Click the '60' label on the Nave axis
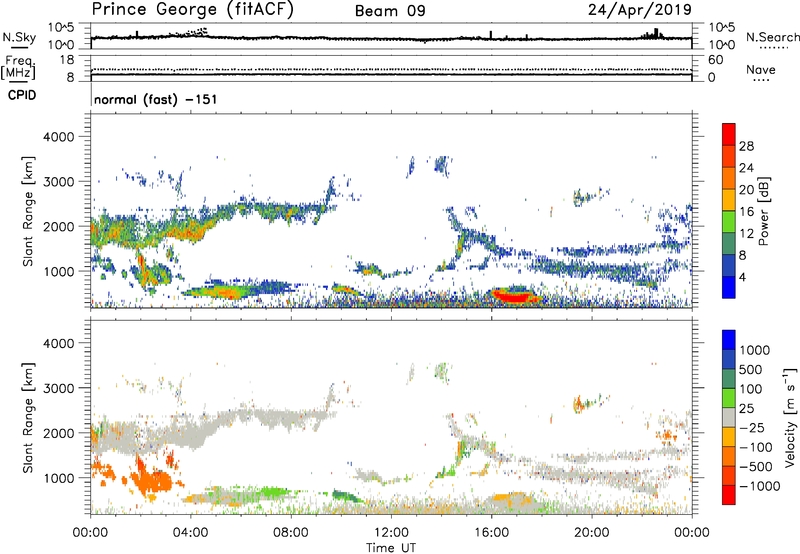The height and width of the screenshot is (554, 800). (716, 60)
